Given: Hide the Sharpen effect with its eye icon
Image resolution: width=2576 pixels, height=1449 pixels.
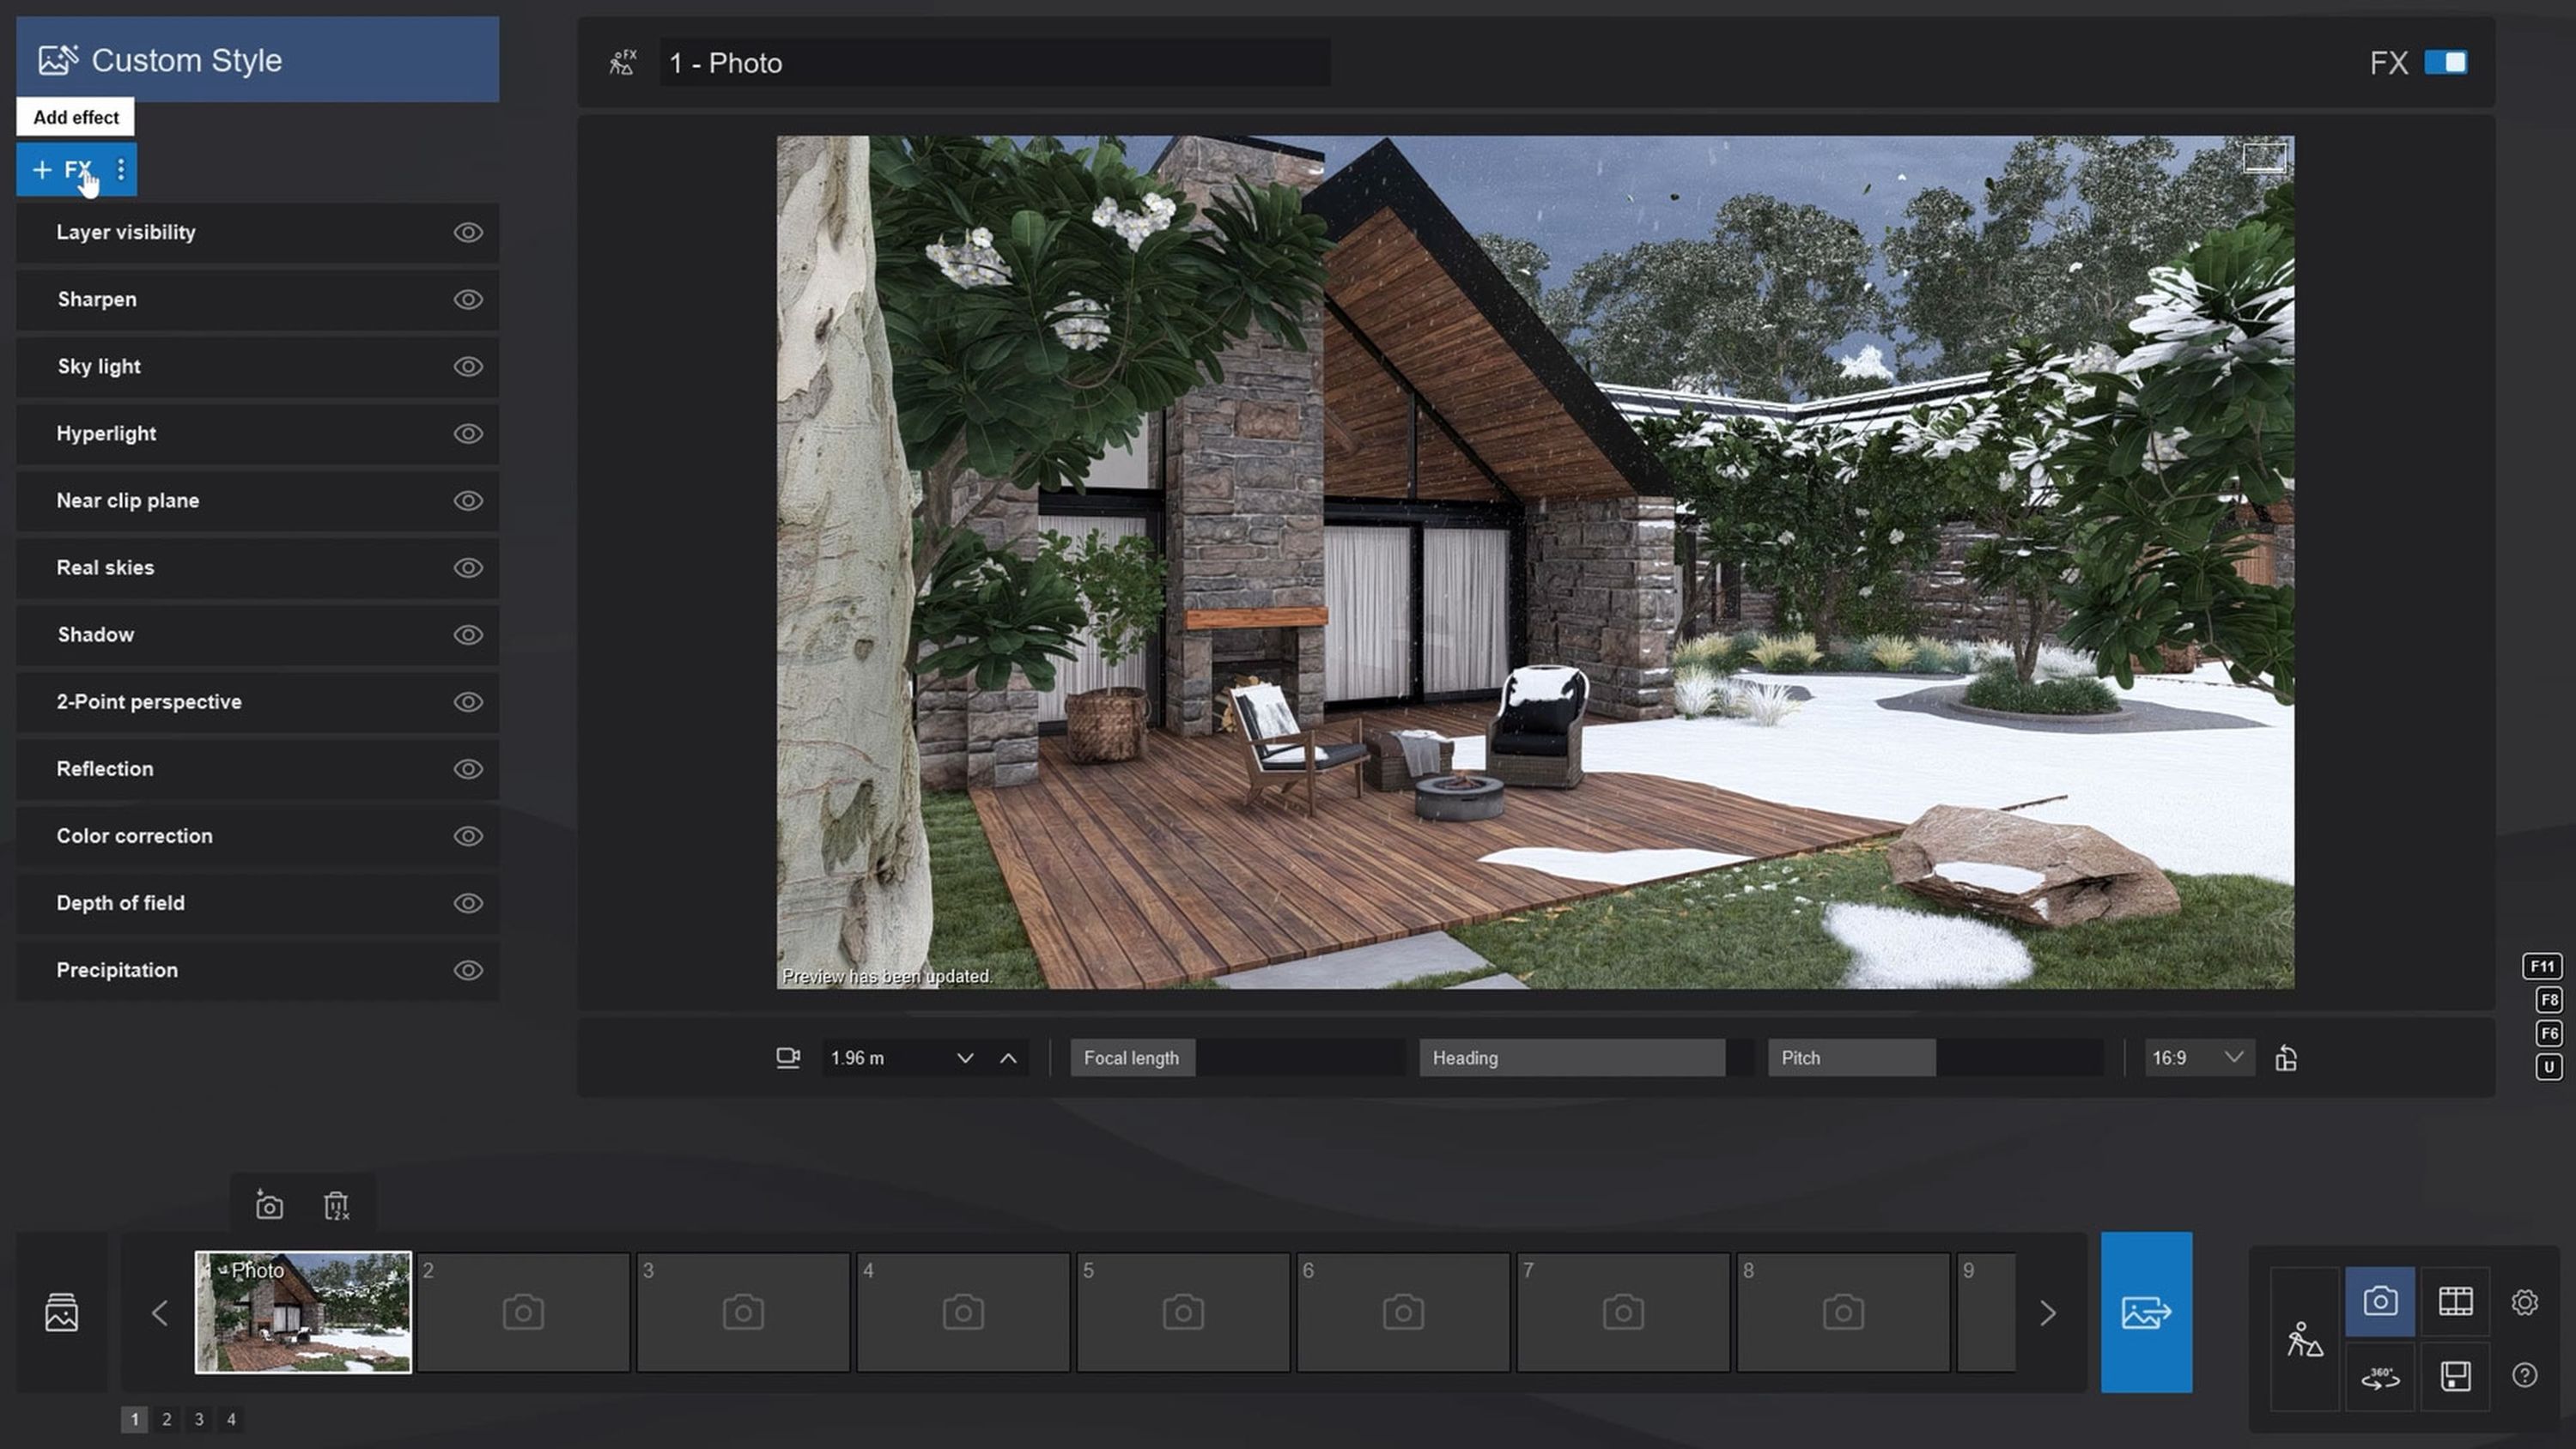Looking at the screenshot, I should point(468,300).
